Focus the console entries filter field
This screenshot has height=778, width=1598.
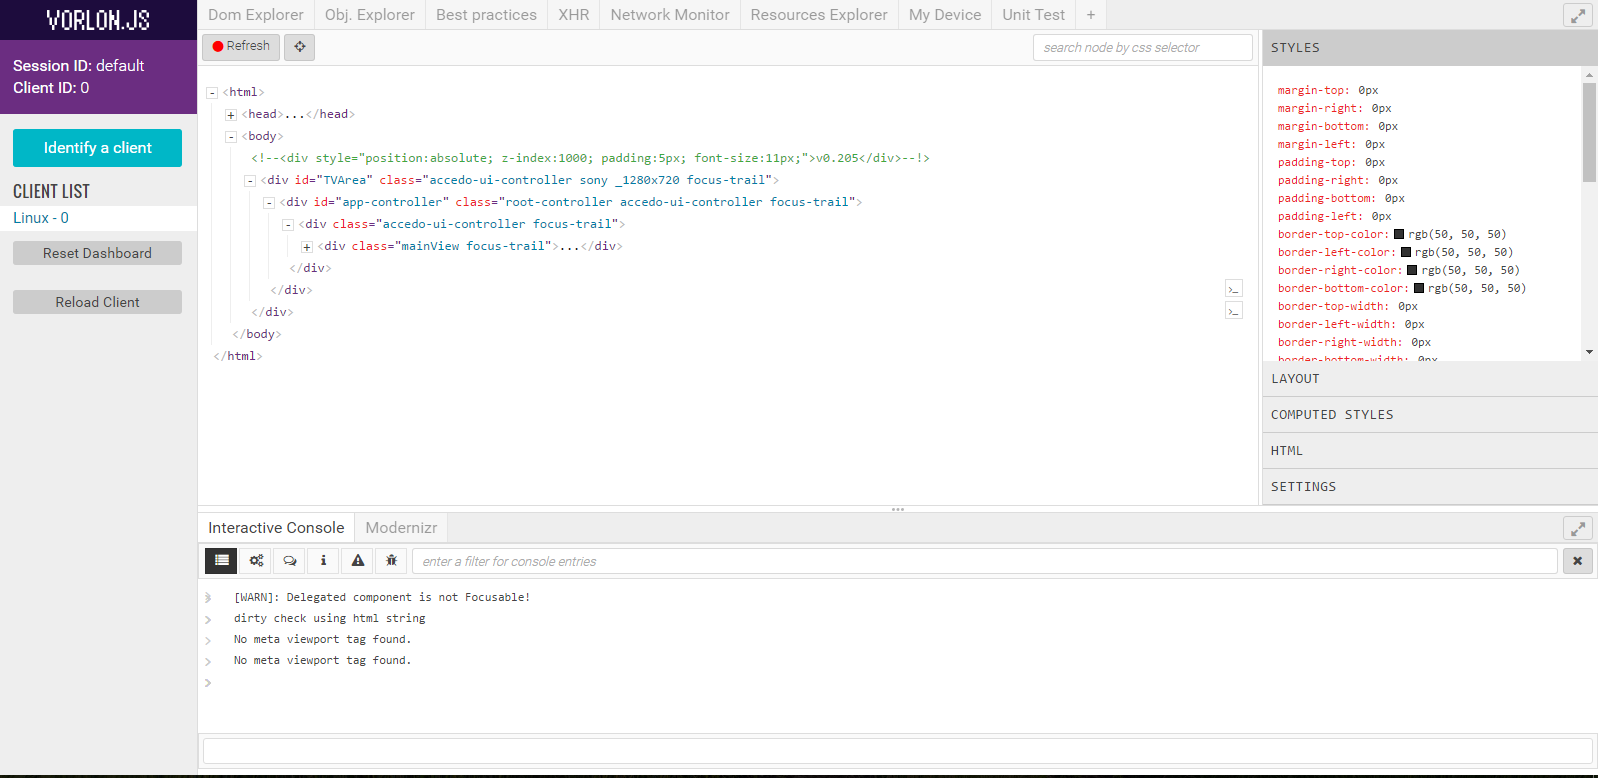click(x=985, y=561)
